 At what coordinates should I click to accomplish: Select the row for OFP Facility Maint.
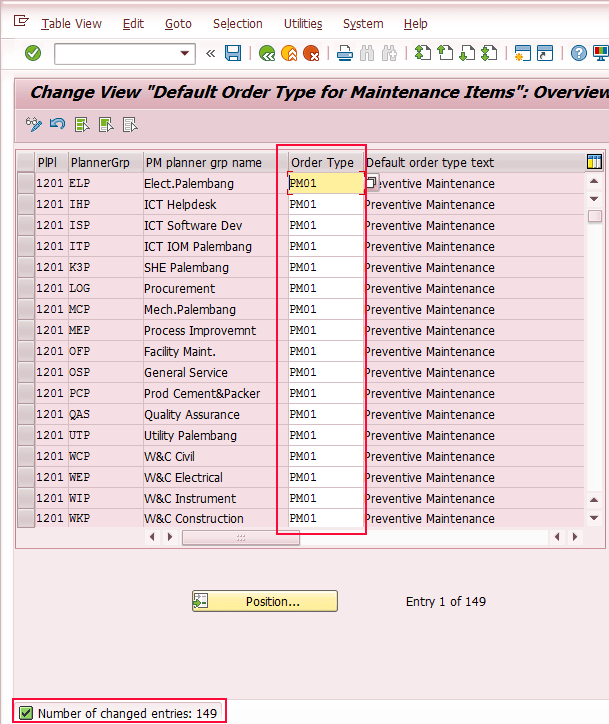26,351
